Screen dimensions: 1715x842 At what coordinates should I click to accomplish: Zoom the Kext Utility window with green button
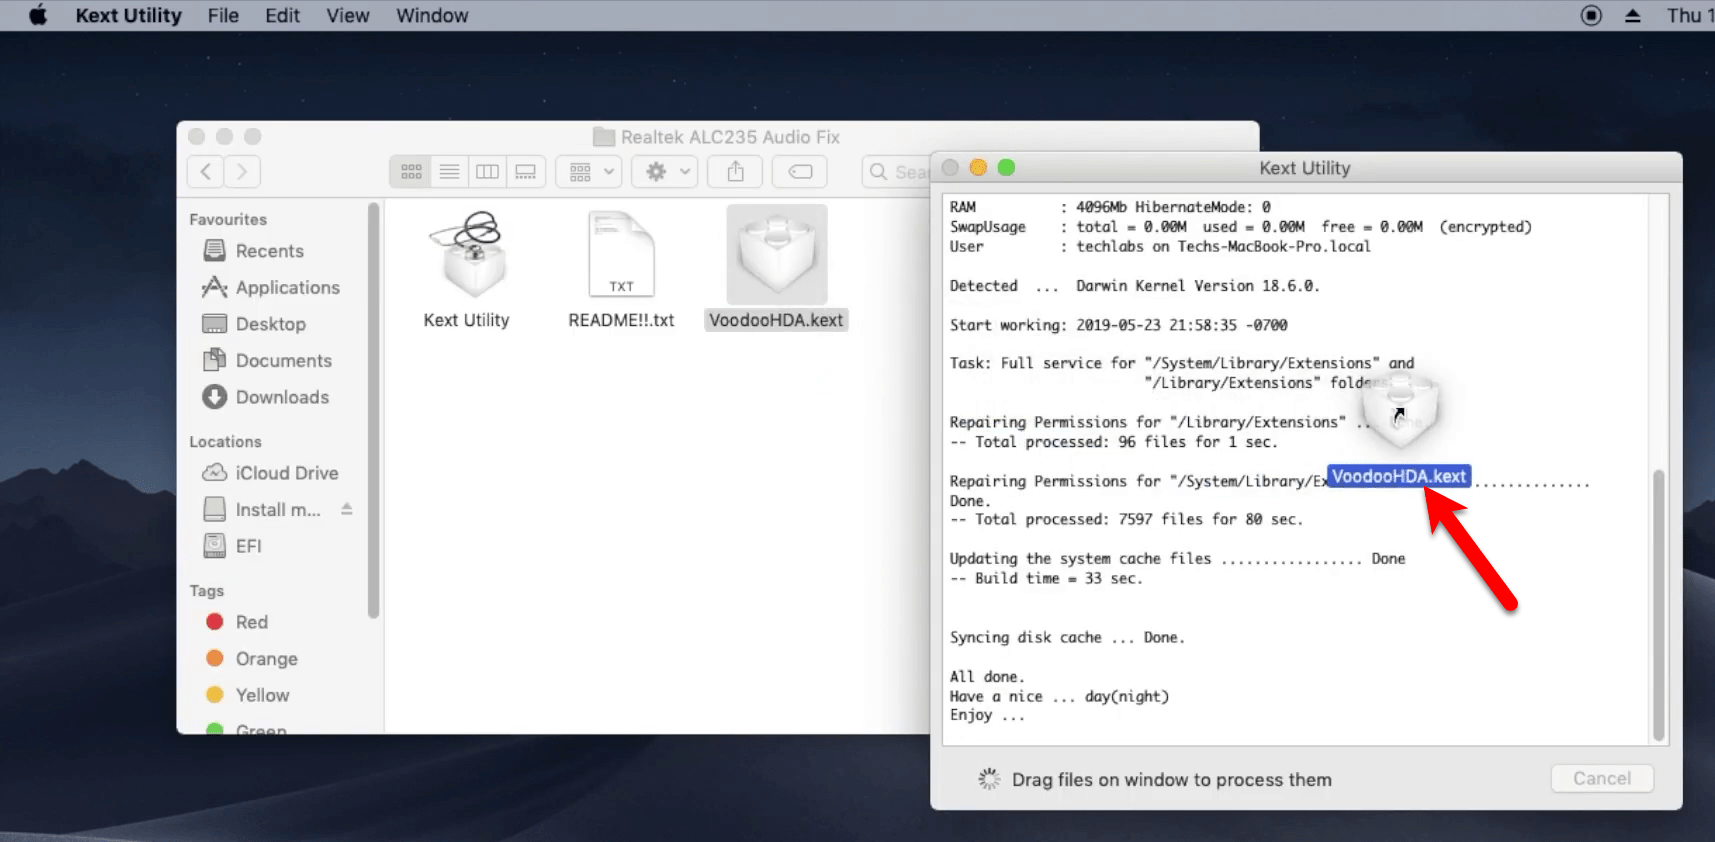[1006, 167]
